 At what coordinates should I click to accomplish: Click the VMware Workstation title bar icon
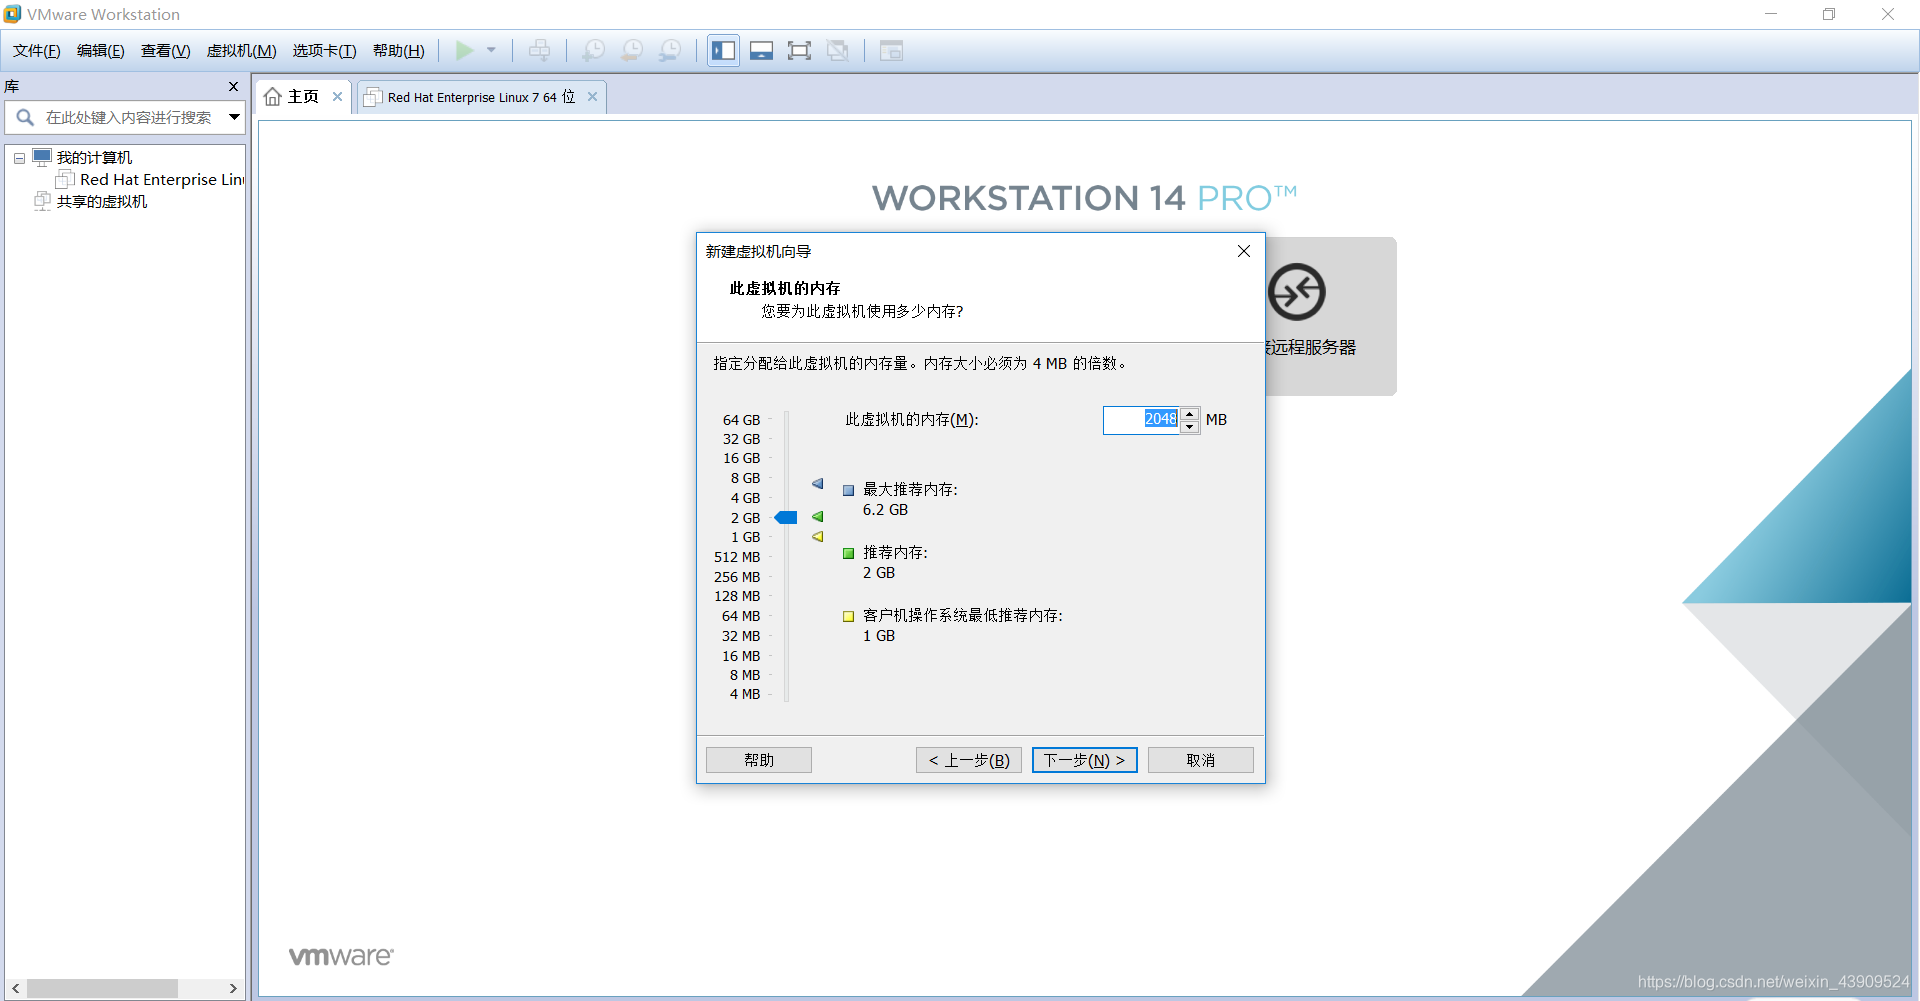[x=12, y=14]
